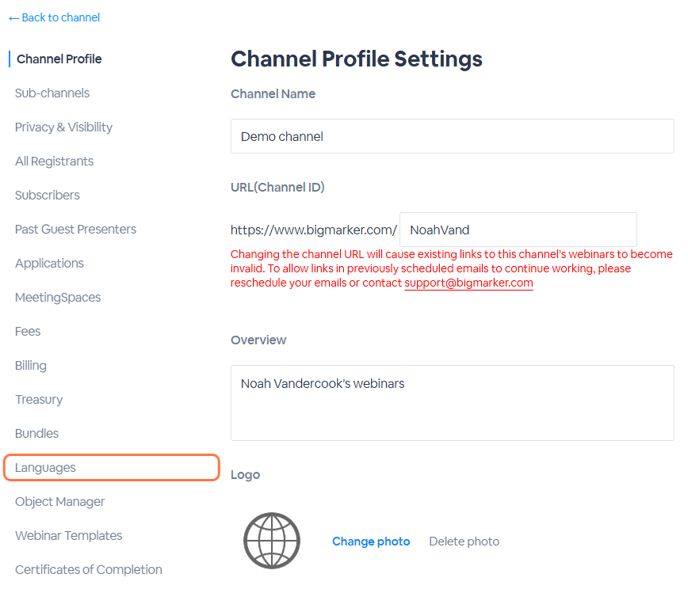Focus the URL Channel ID field
This screenshot has width=688, height=589.
[518, 230]
